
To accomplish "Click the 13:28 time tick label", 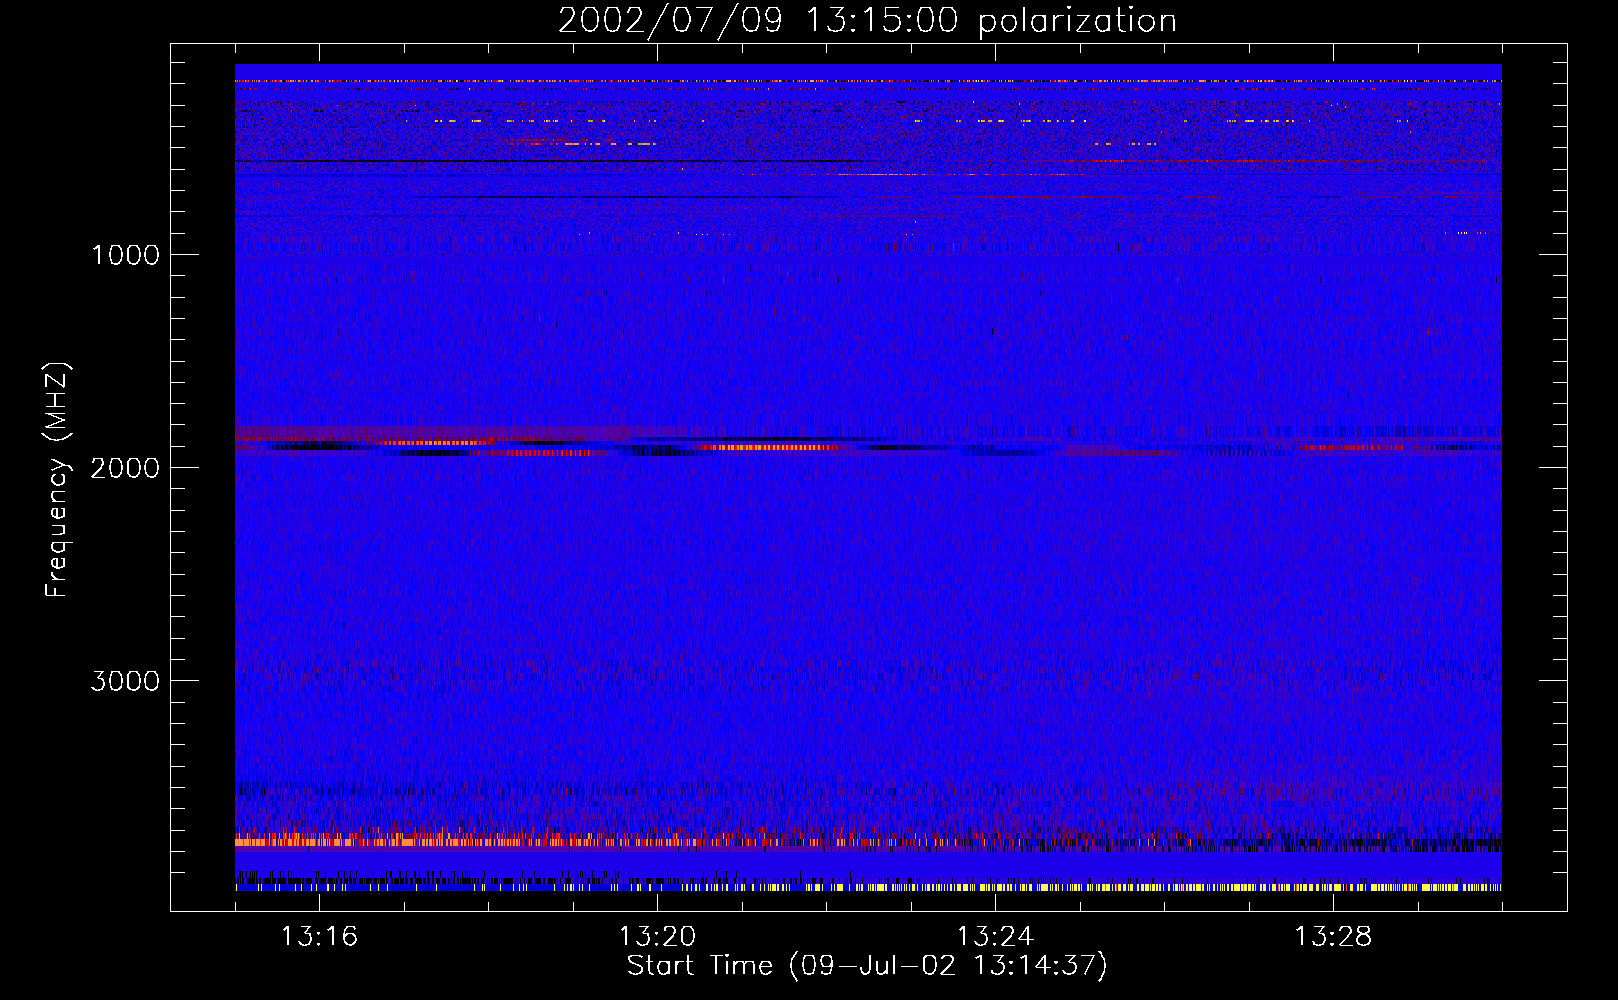I will [x=1333, y=937].
